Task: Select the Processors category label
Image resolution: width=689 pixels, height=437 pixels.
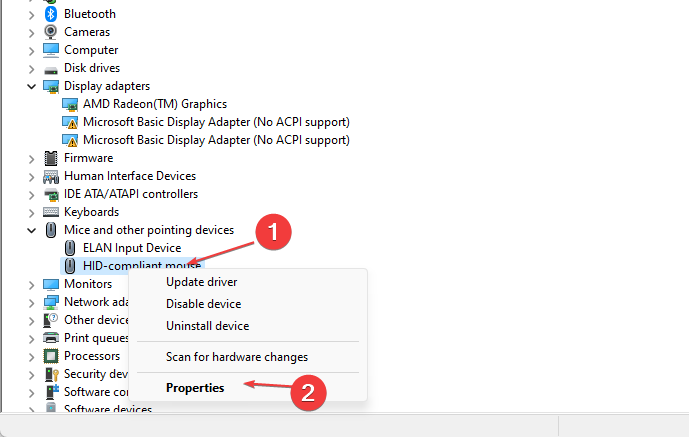Action: click(x=92, y=356)
